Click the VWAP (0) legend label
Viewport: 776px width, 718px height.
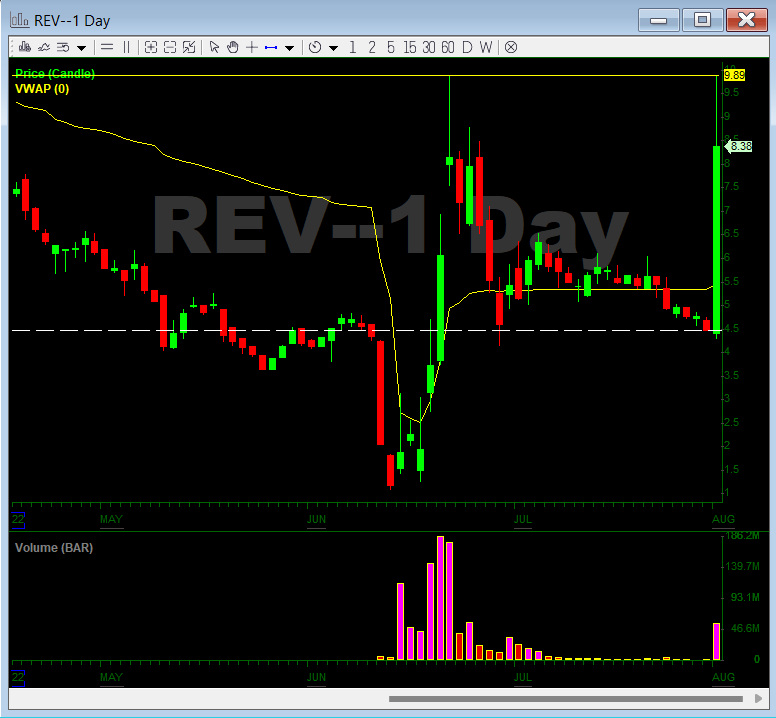(x=42, y=89)
